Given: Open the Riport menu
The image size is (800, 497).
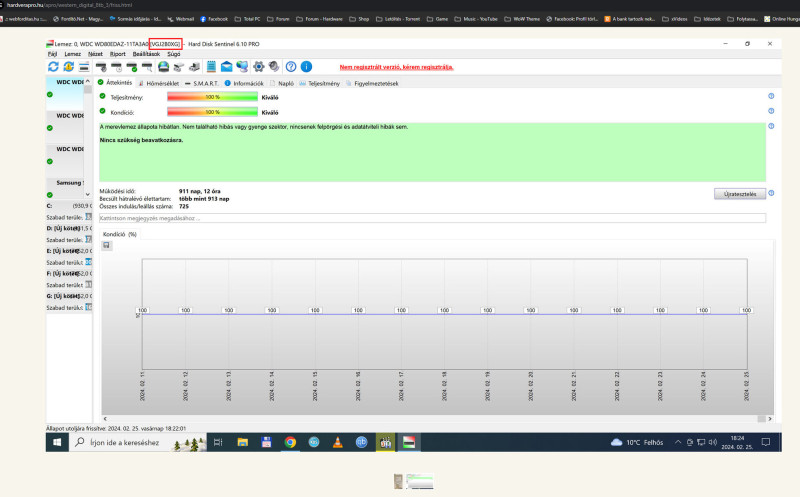Looking at the screenshot, I should pos(117,54).
